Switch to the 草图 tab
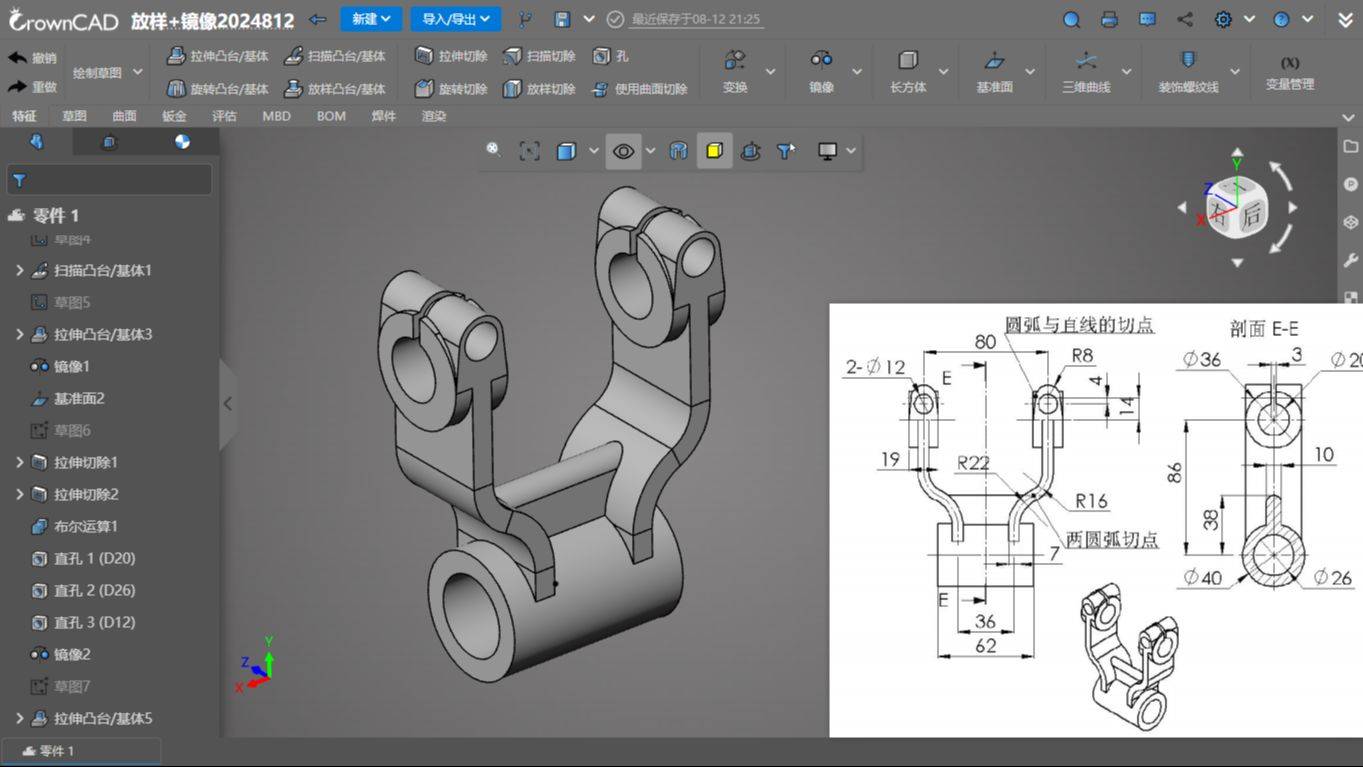1363x767 pixels. (x=74, y=116)
